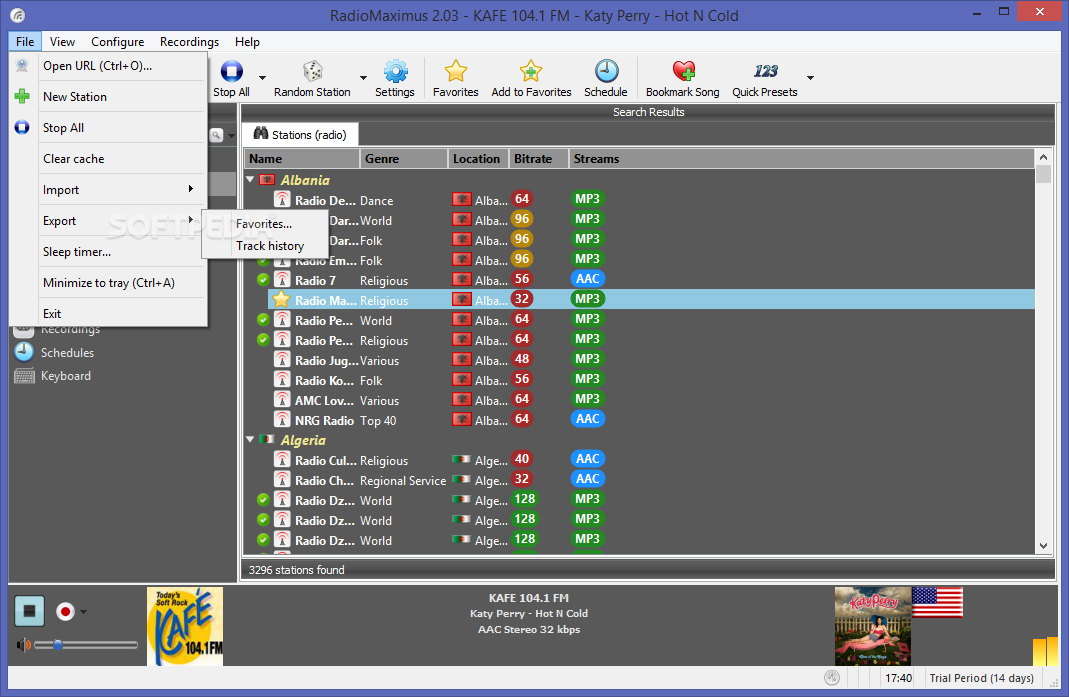Click Trial Period (14 days) status text
The width and height of the screenshot is (1069, 697).
point(982,678)
